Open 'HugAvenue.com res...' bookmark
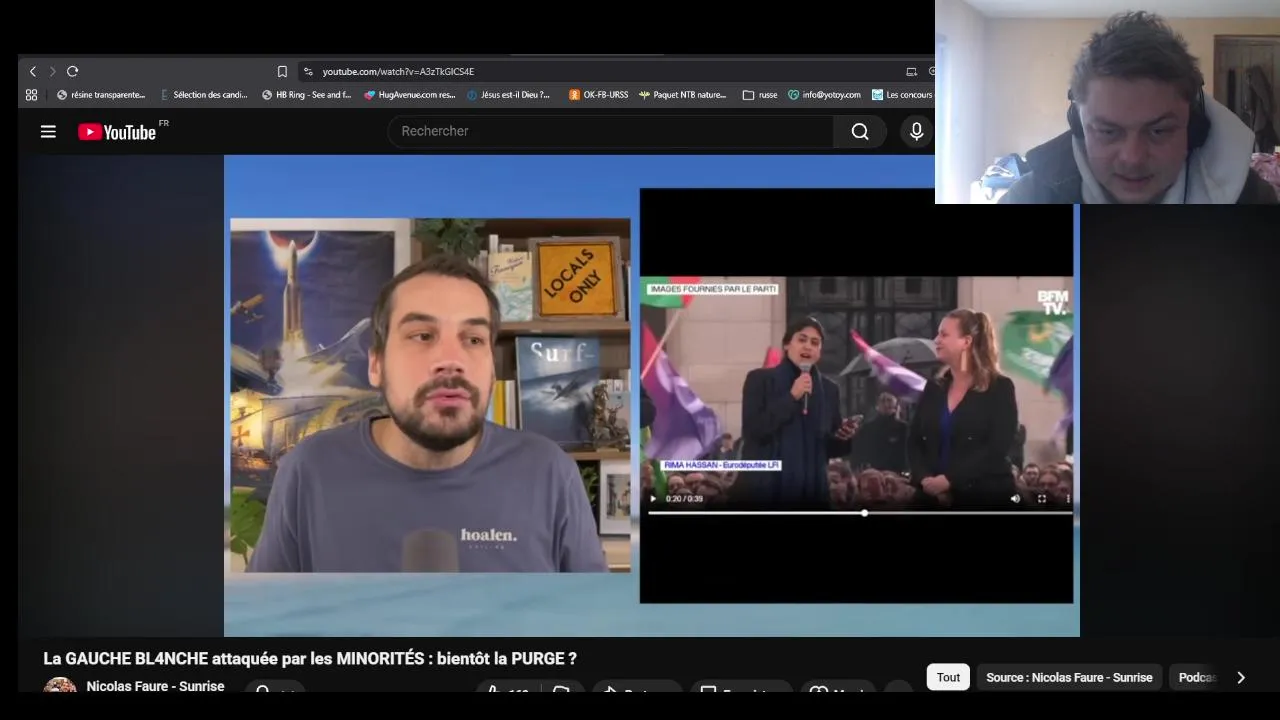Image resolution: width=1280 pixels, height=720 pixels. click(x=409, y=95)
